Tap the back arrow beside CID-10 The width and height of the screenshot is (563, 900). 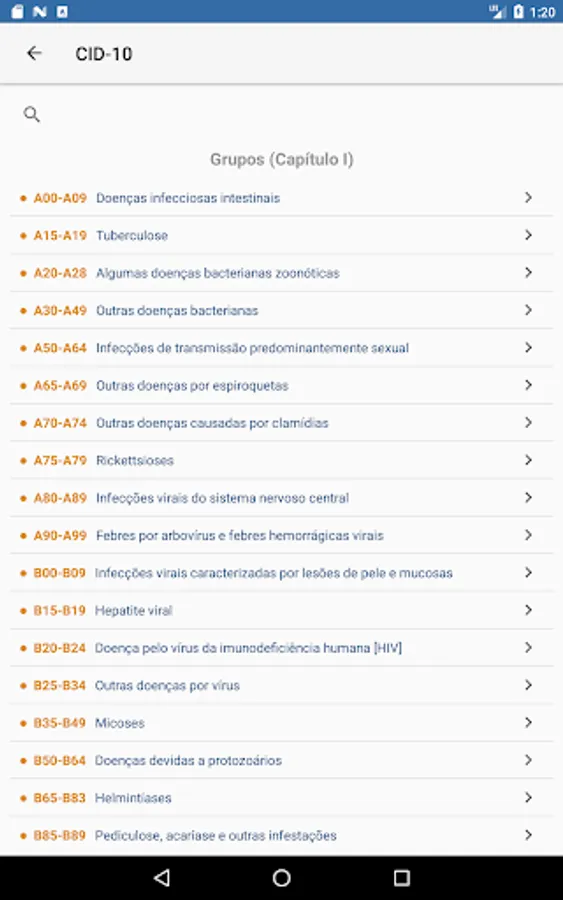coord(34,53)
